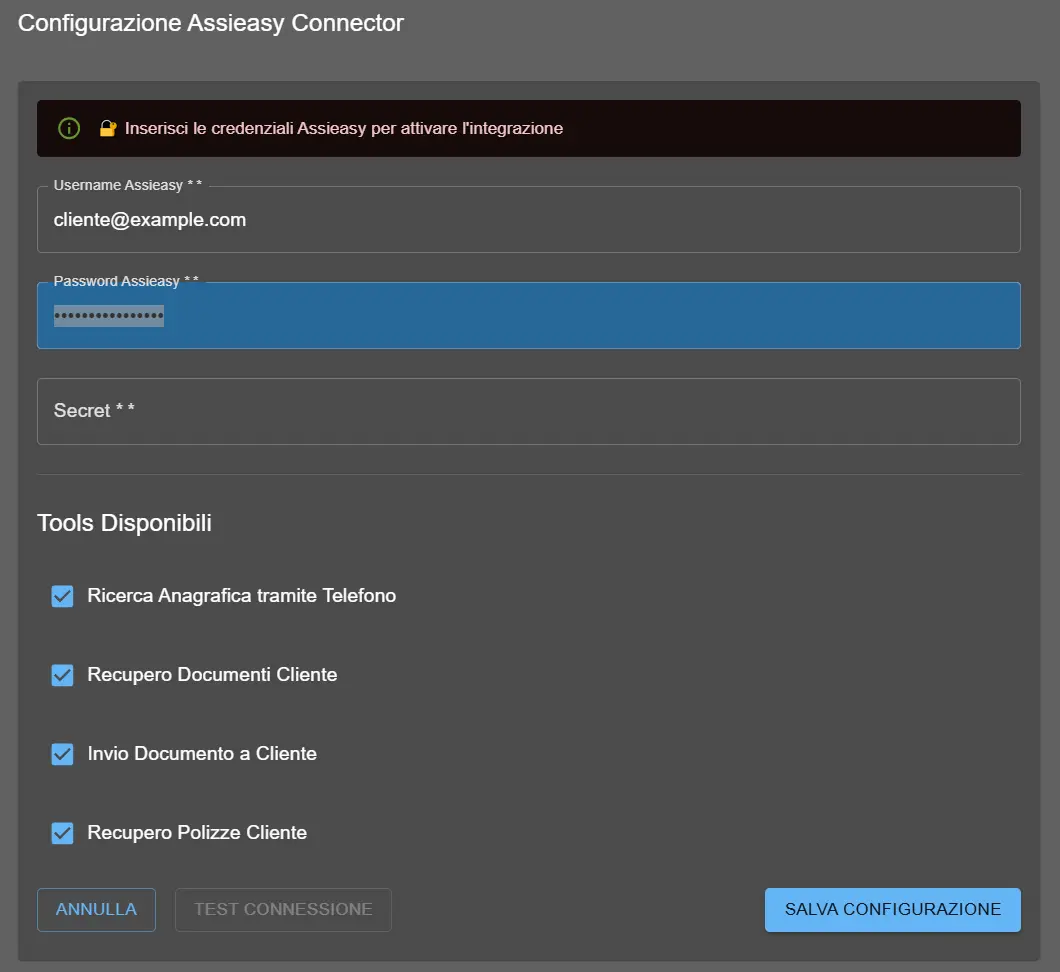Click the Tools Disponibili section heading
Viewport: 1060px width, 972px height.
coord(124,522)
